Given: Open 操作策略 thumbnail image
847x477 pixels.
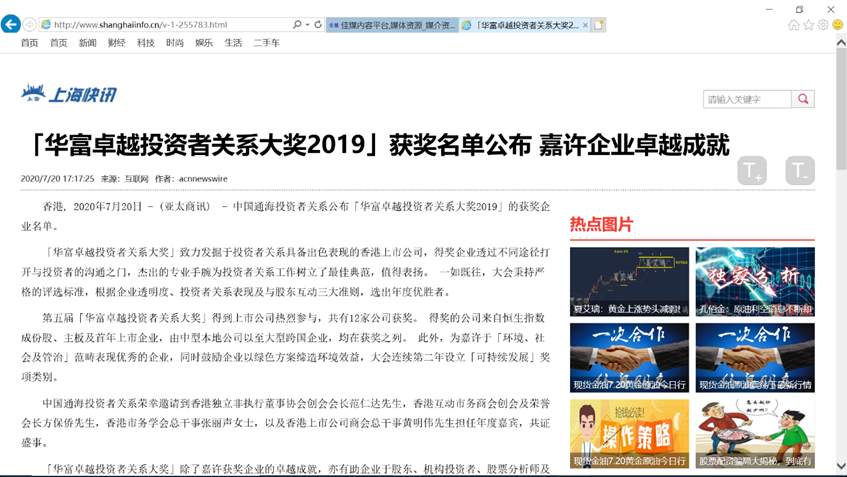Looking at the screenshot, I should pos(629,434).
